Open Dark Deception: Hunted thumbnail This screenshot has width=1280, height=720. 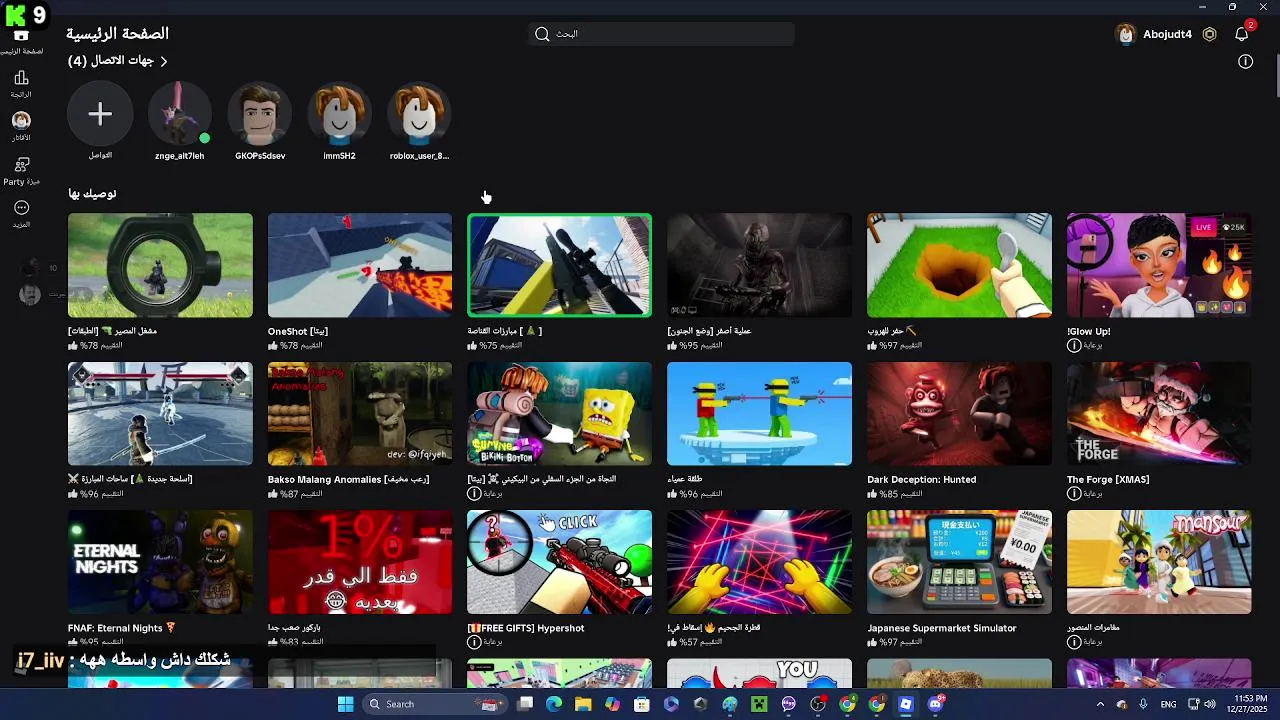pos(959,414)
